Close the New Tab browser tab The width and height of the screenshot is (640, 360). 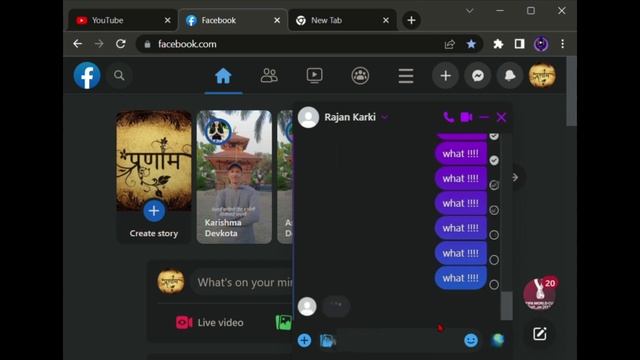[386, 20]
